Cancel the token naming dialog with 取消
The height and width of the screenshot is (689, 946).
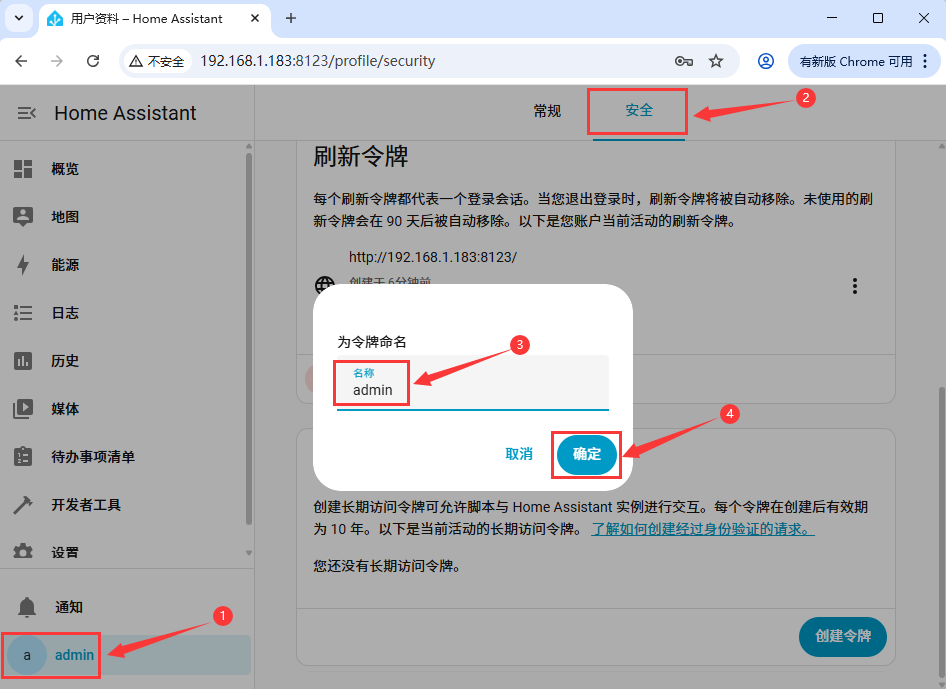[519, 454]
